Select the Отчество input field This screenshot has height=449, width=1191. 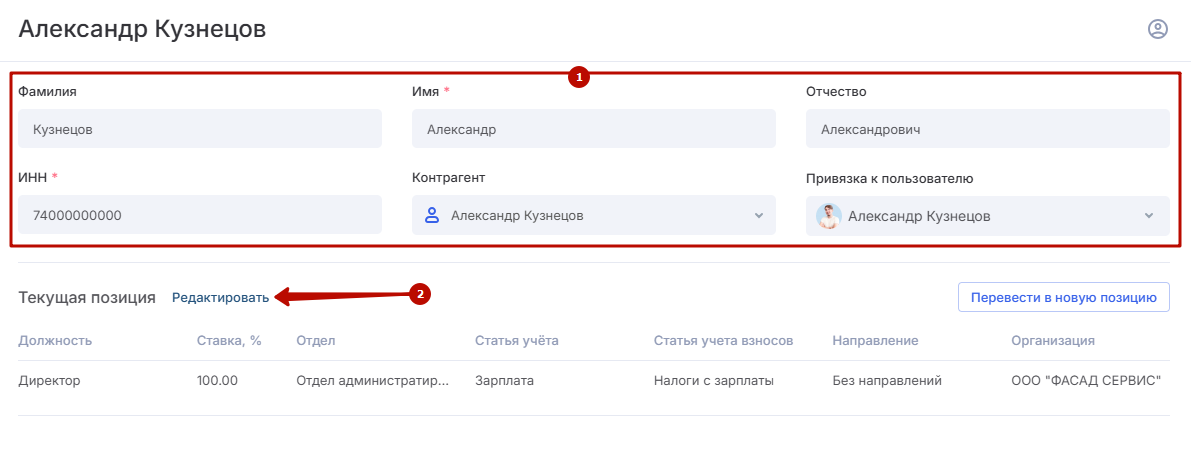987,129
